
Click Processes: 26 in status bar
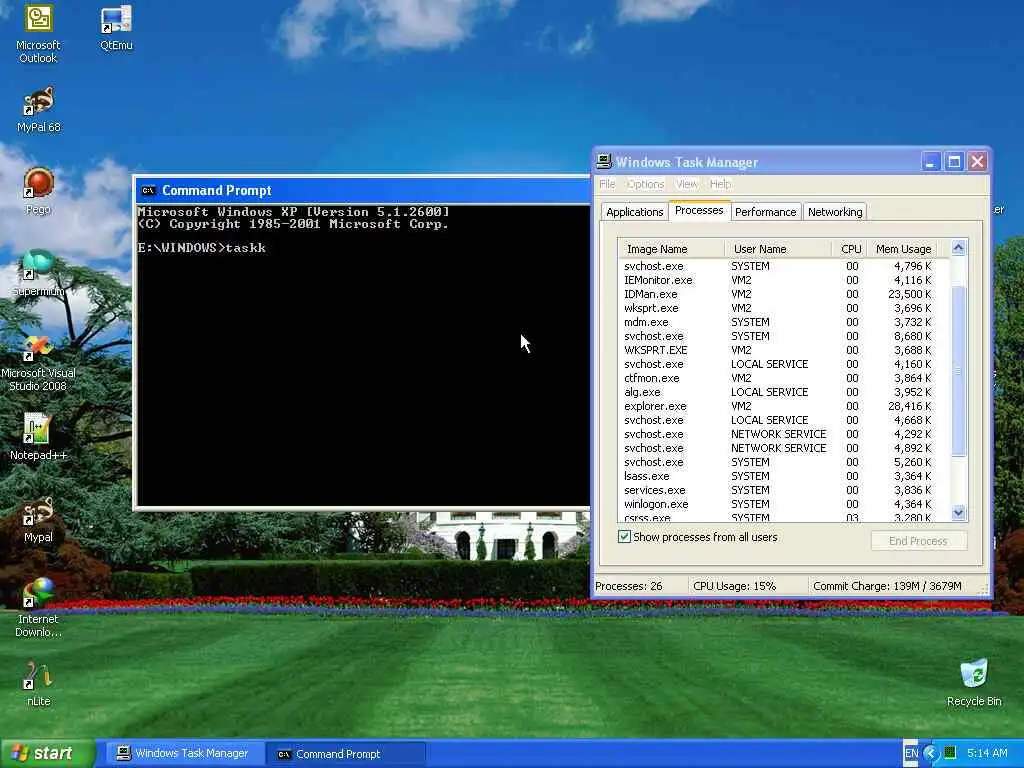629,586
